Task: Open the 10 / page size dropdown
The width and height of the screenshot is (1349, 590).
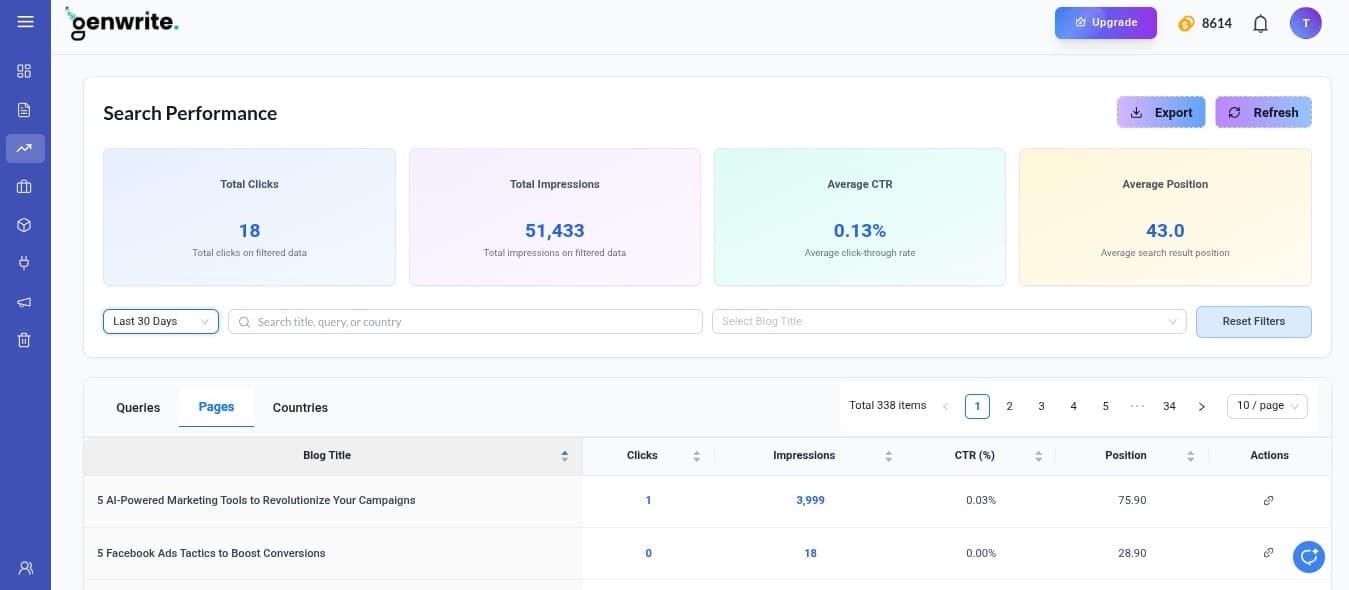Action: [1267, 406]
